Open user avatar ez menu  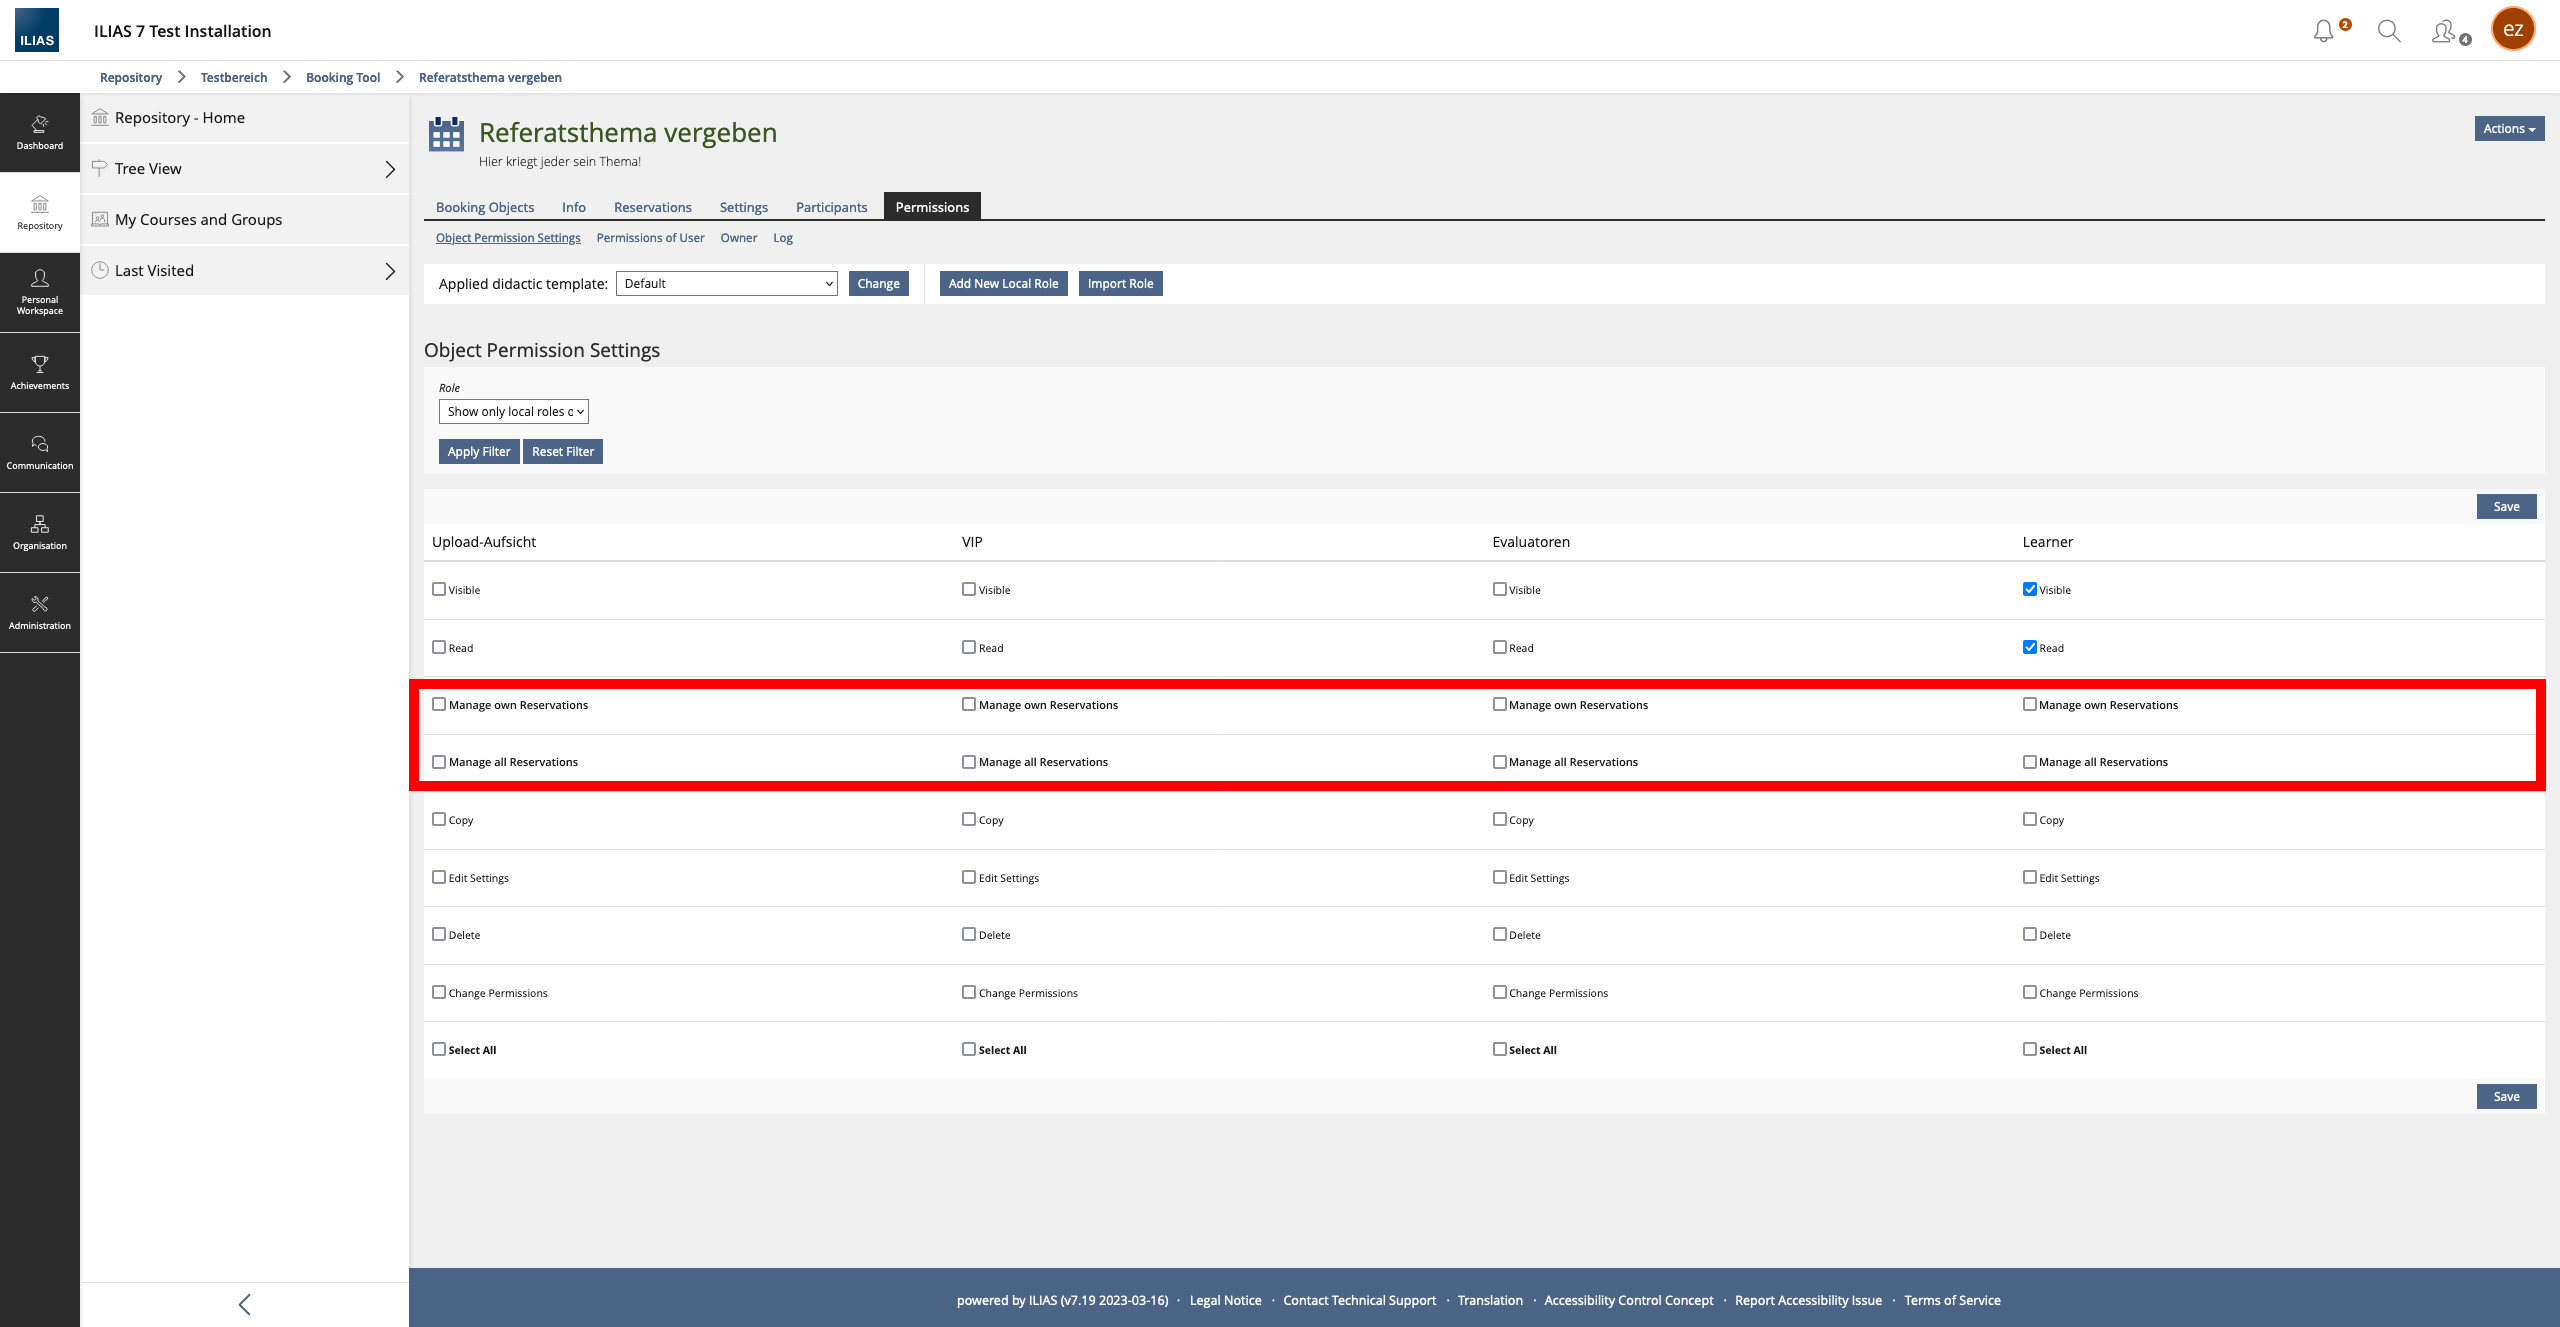[x=2513, y=29]
